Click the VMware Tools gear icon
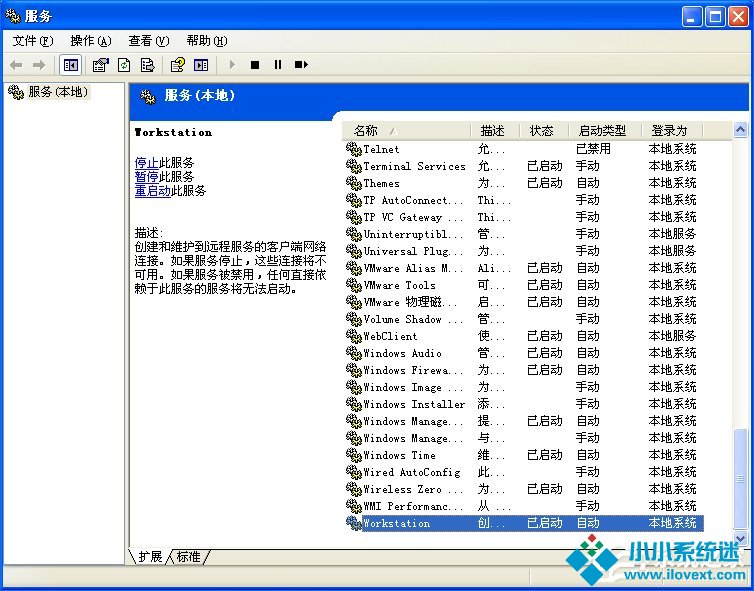The width and height of the screenshot is (754, 591). [353, 285]
